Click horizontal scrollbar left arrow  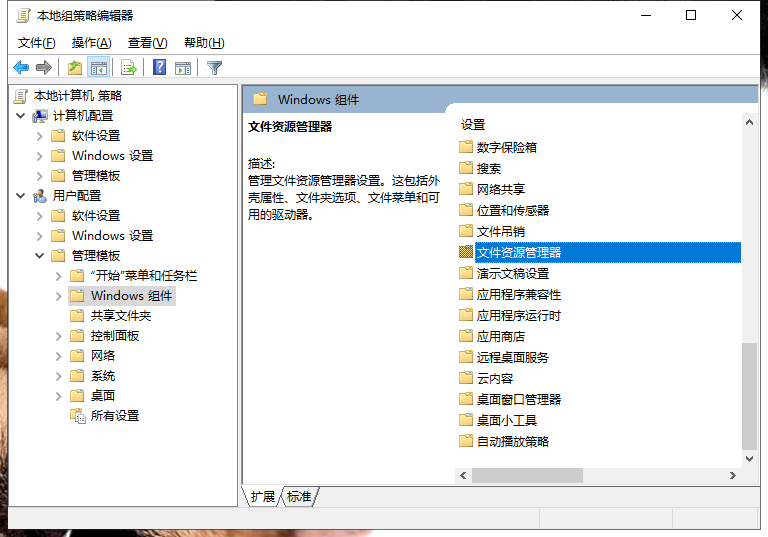coord(463,475)
